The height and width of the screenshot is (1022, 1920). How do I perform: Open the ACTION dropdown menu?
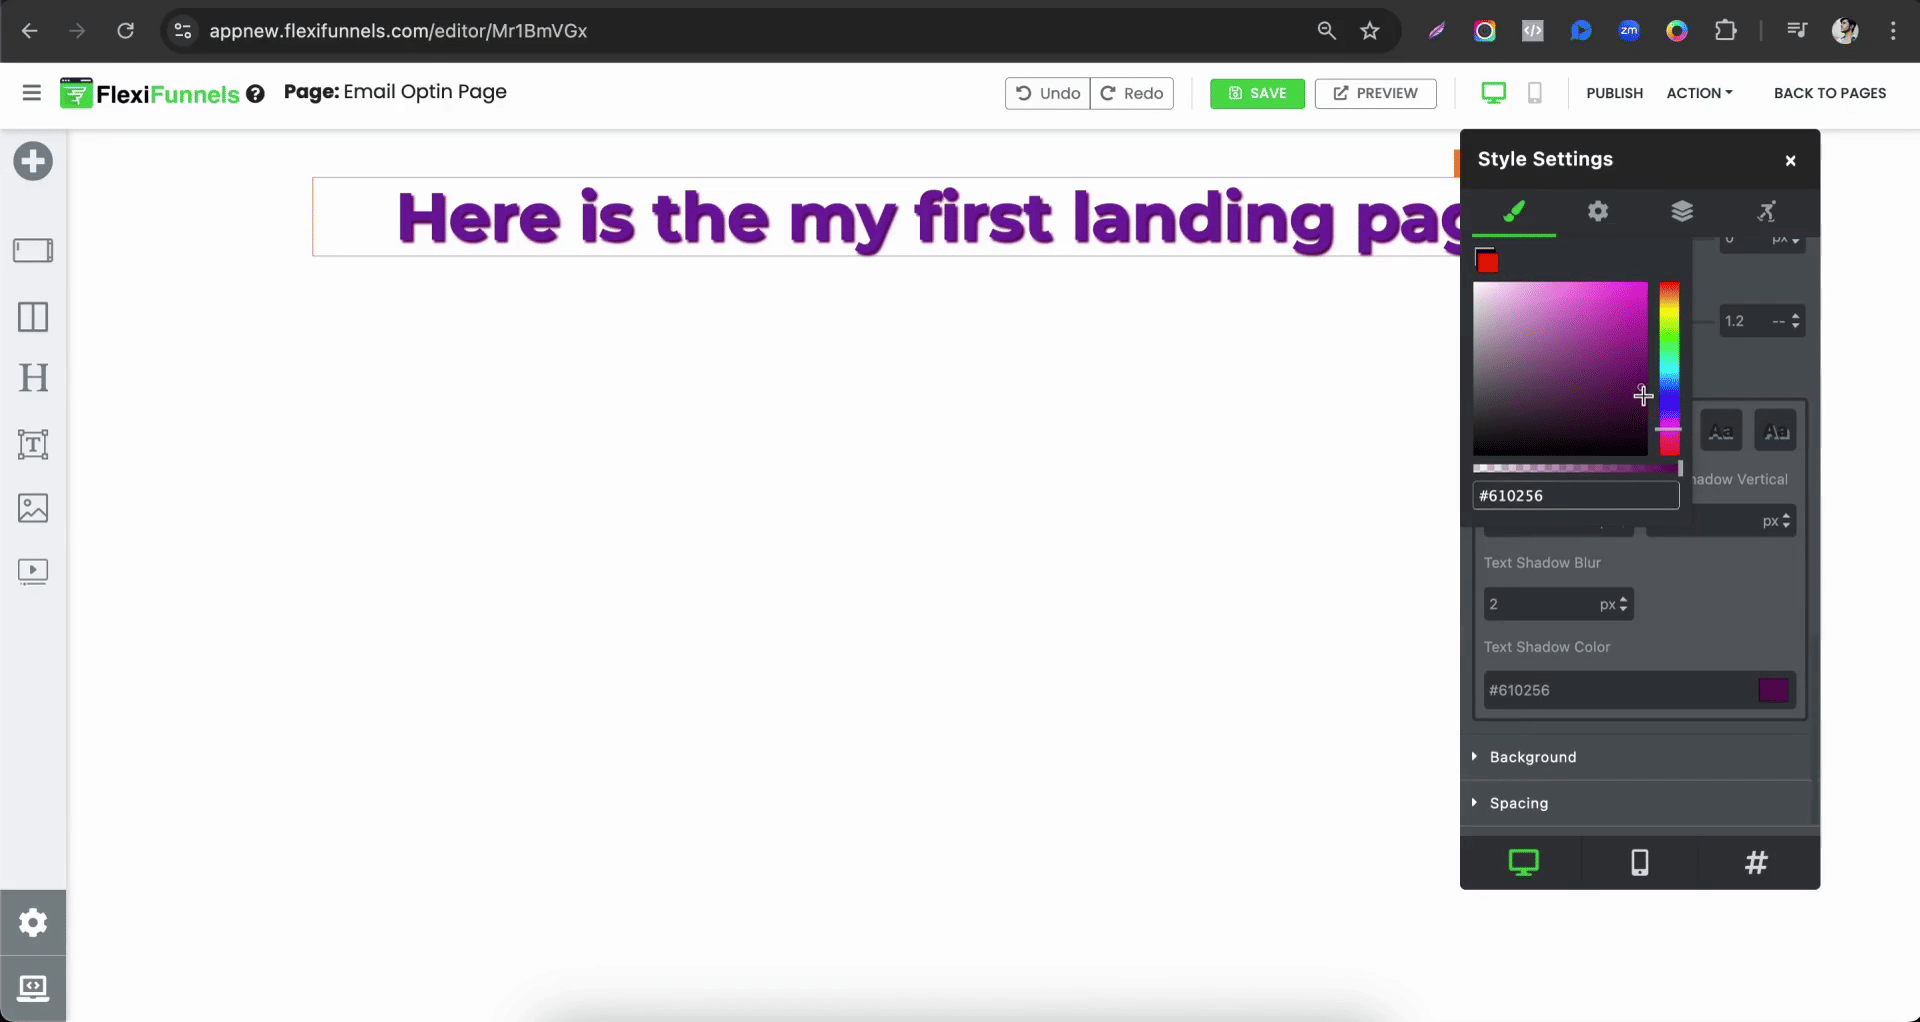coord(1699,93)
